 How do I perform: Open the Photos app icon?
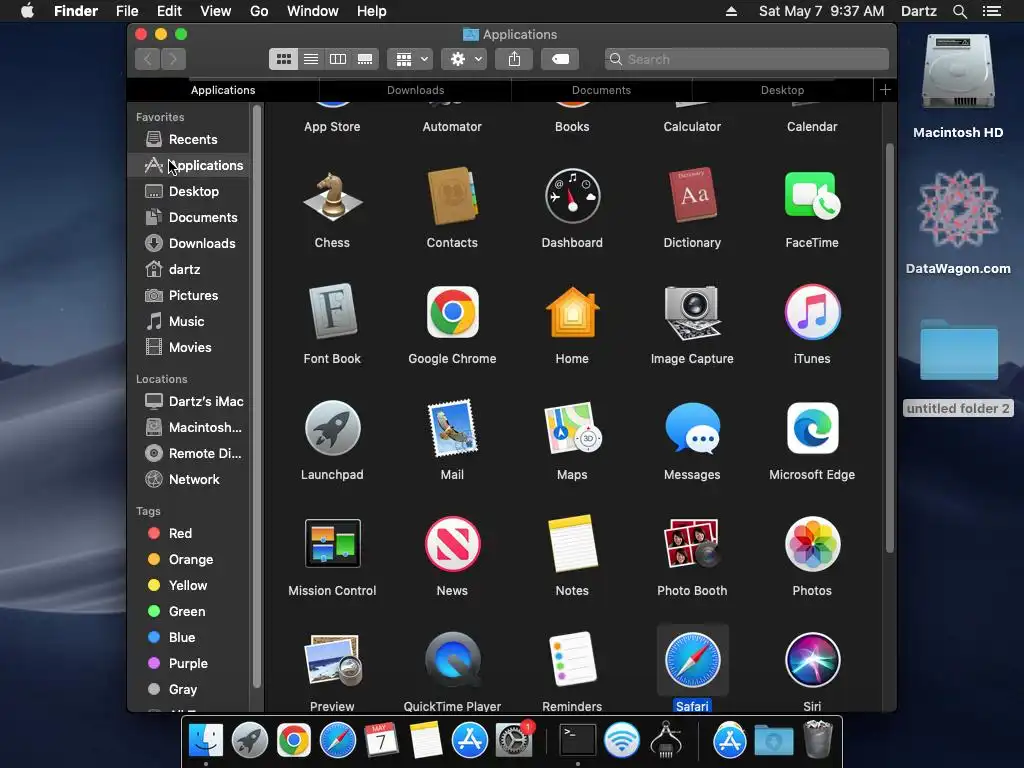812,543
